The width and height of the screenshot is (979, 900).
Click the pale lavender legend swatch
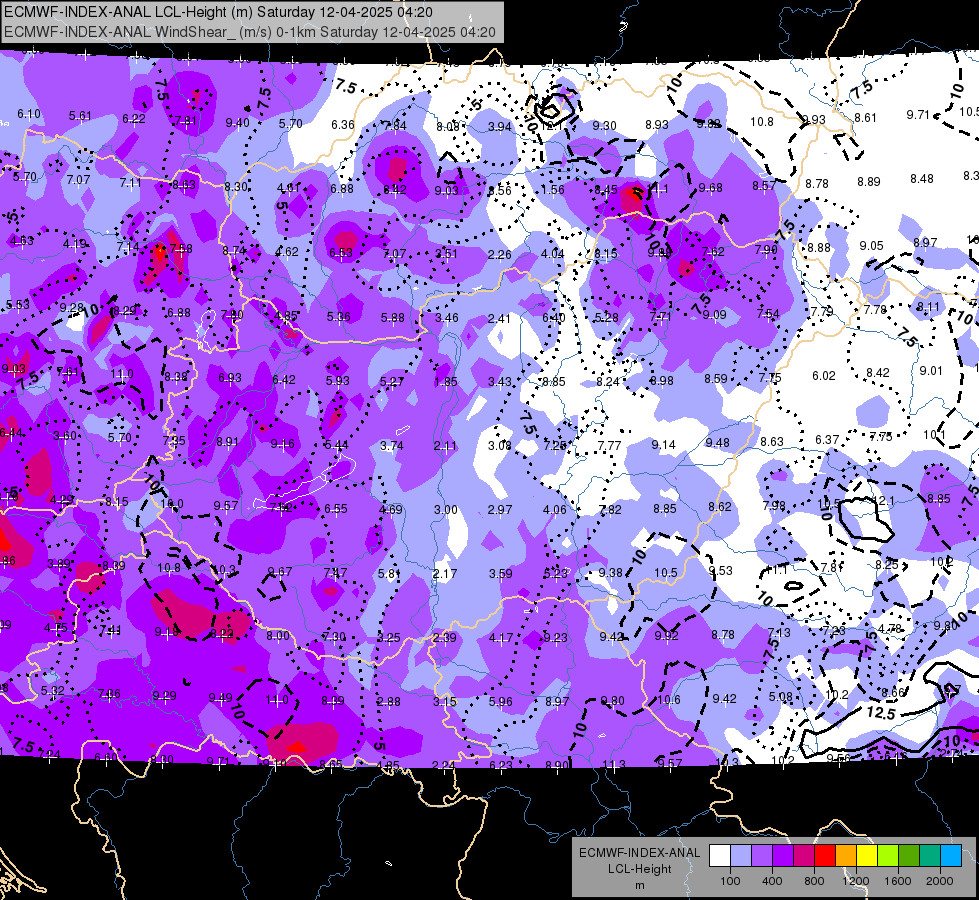(740, 855)
